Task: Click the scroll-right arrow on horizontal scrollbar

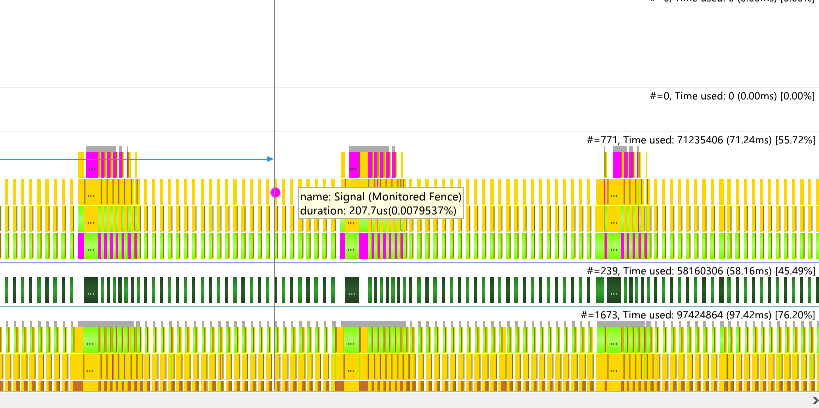Action: point(815,401)
